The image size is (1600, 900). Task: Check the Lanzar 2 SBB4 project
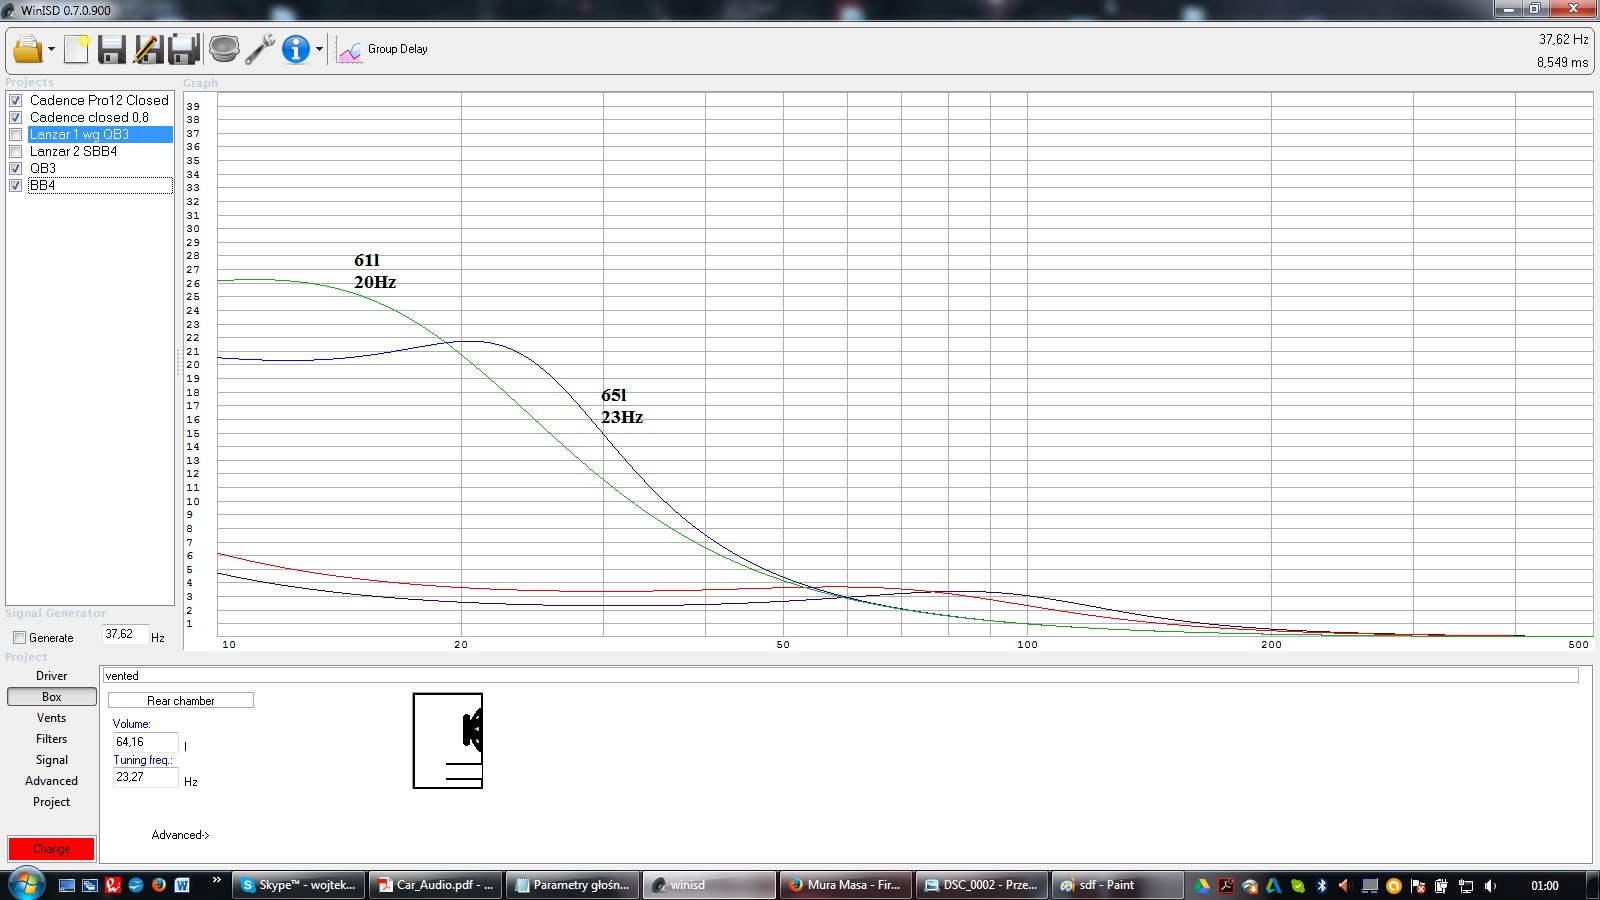pyautogui.click(x=16, y=152)
